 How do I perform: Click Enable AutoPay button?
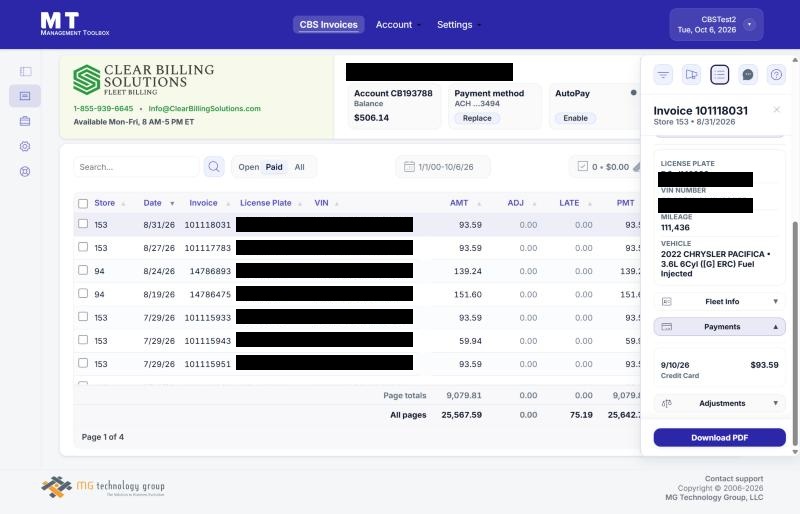pos(576,118)
